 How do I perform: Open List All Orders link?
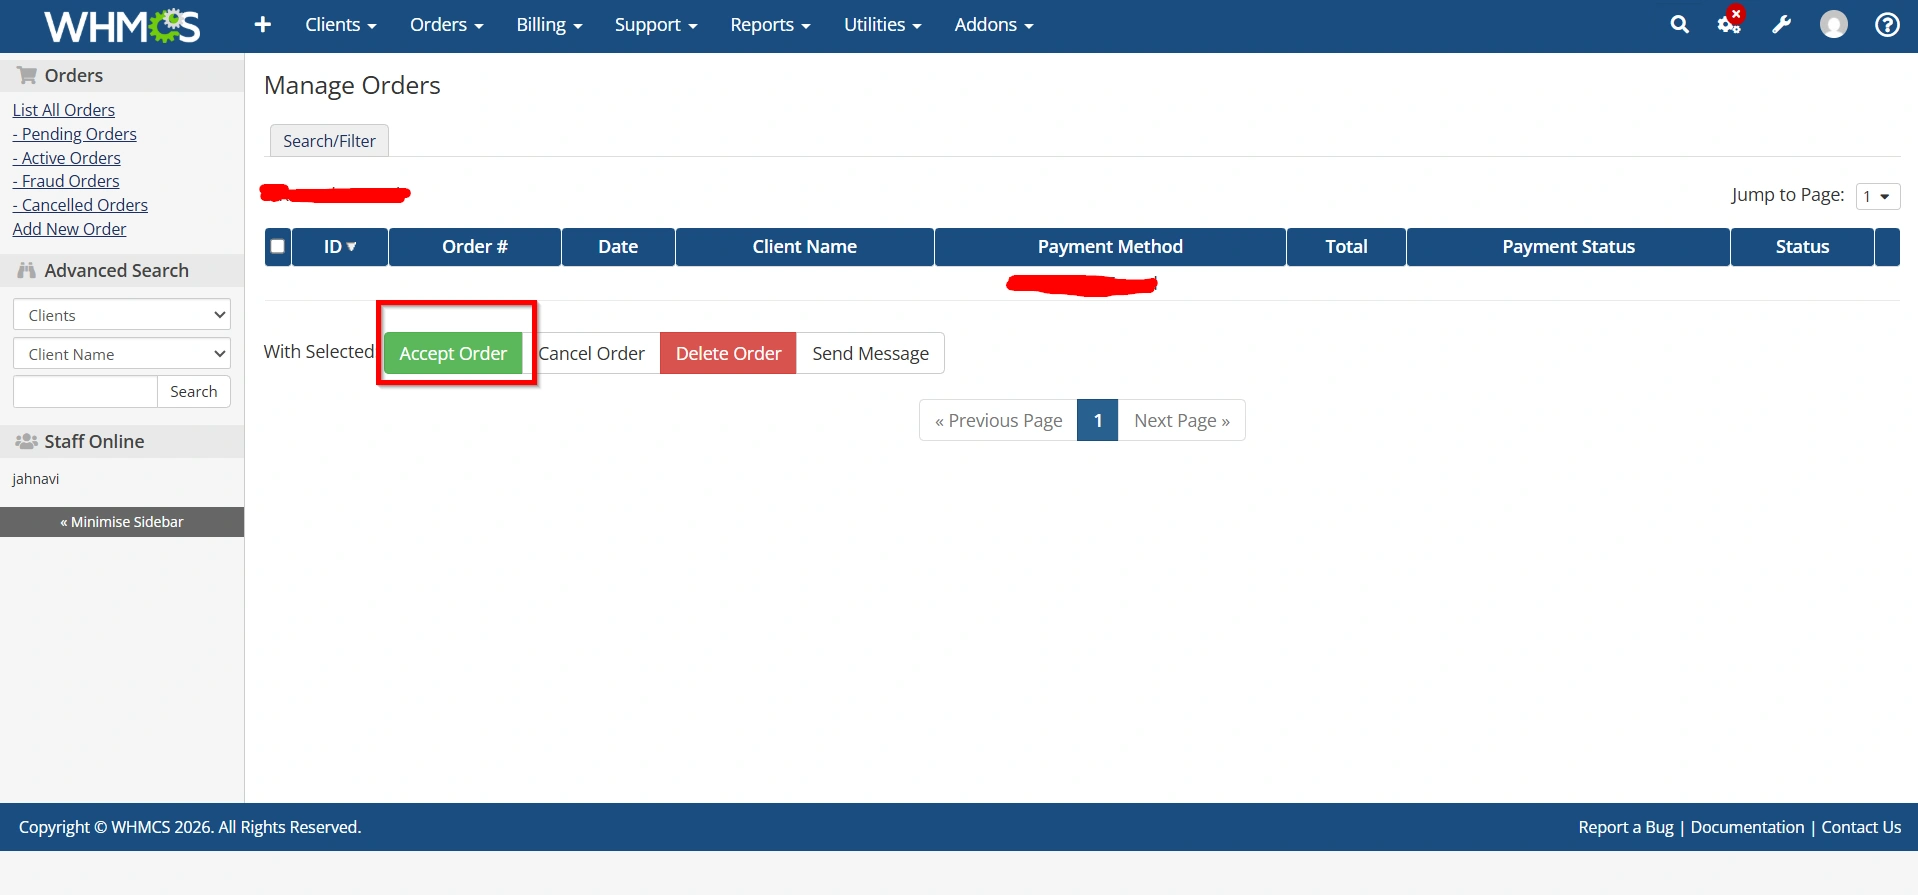(x=64, y=110)
